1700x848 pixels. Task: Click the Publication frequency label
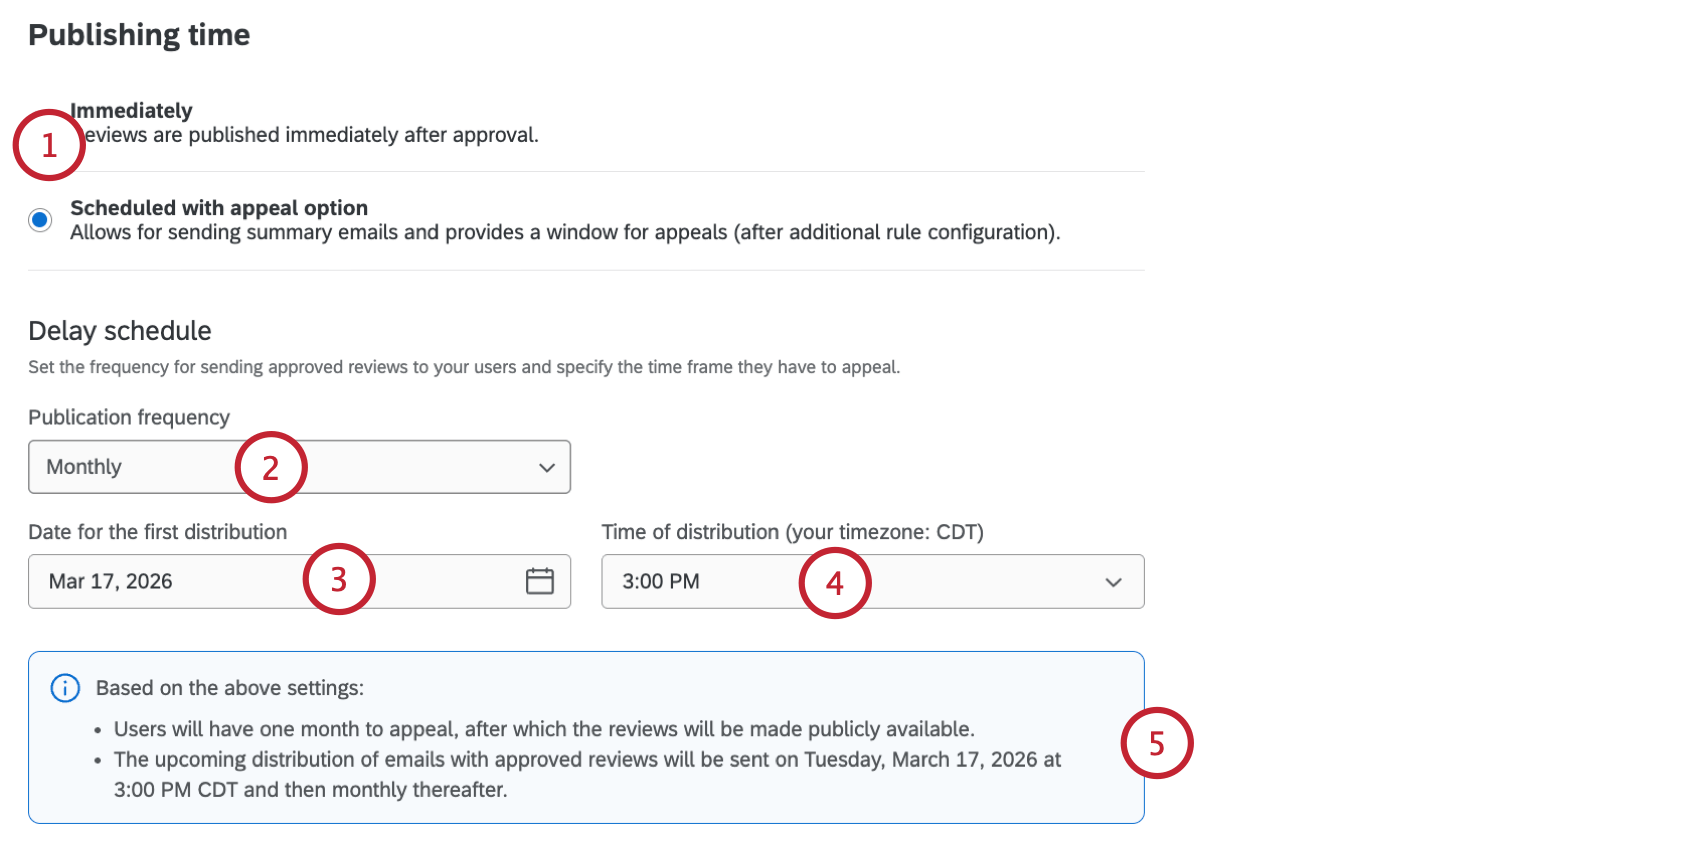click(x=129, y=417)
